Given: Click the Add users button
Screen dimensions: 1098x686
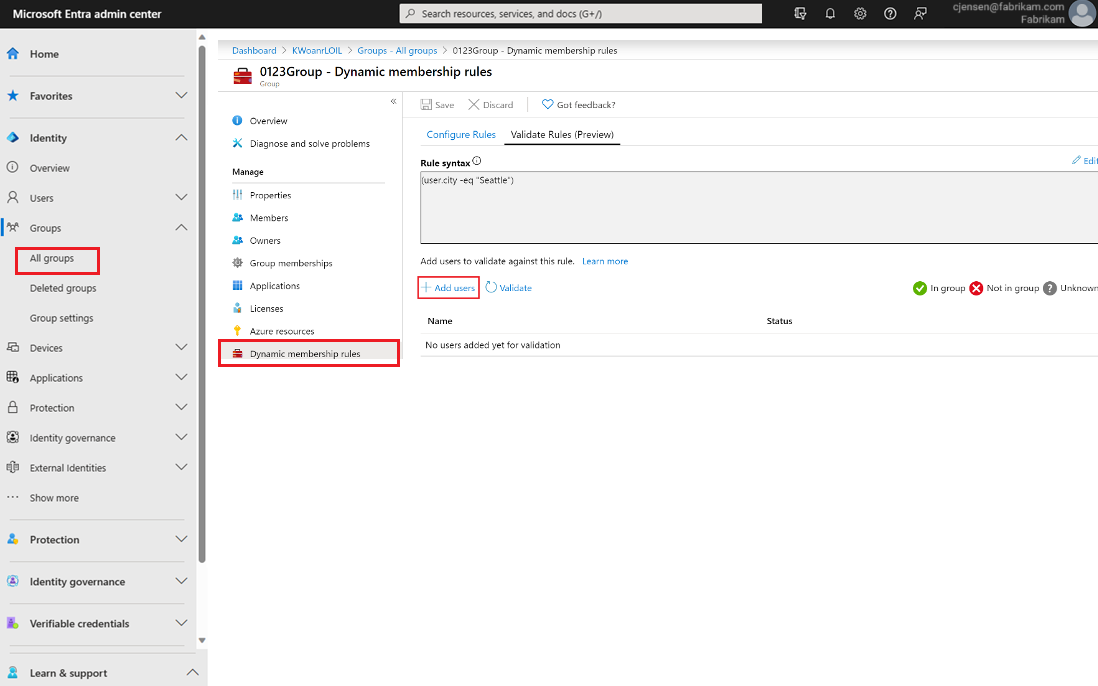Looking at the screenshot, I should coord(448,288).
